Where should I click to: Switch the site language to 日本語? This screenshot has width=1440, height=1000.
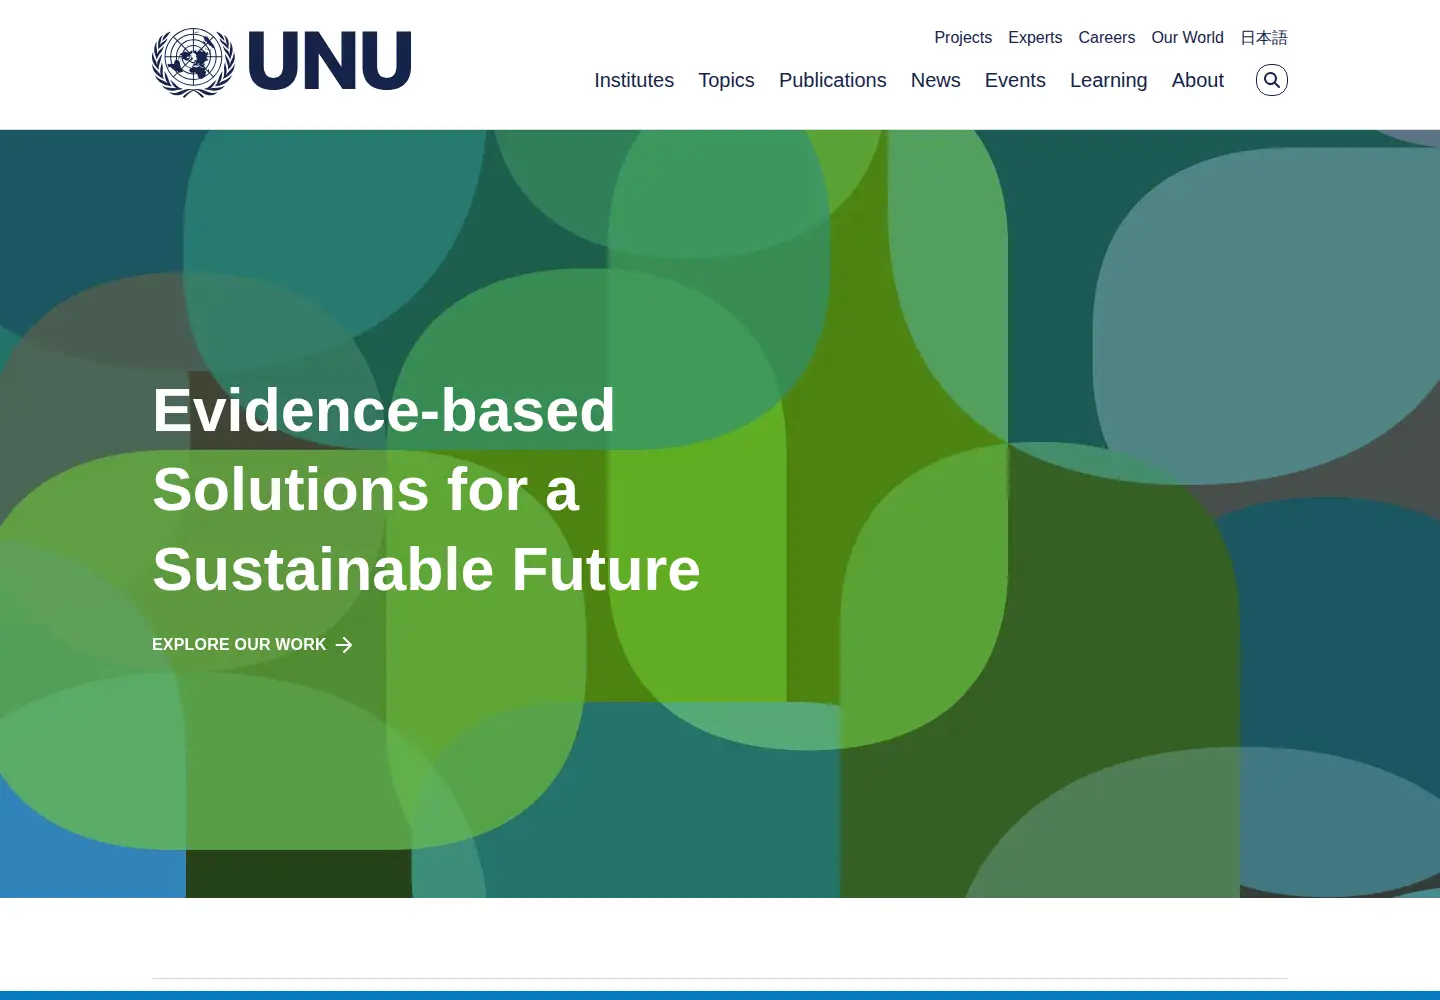(x=1264, y=37)
